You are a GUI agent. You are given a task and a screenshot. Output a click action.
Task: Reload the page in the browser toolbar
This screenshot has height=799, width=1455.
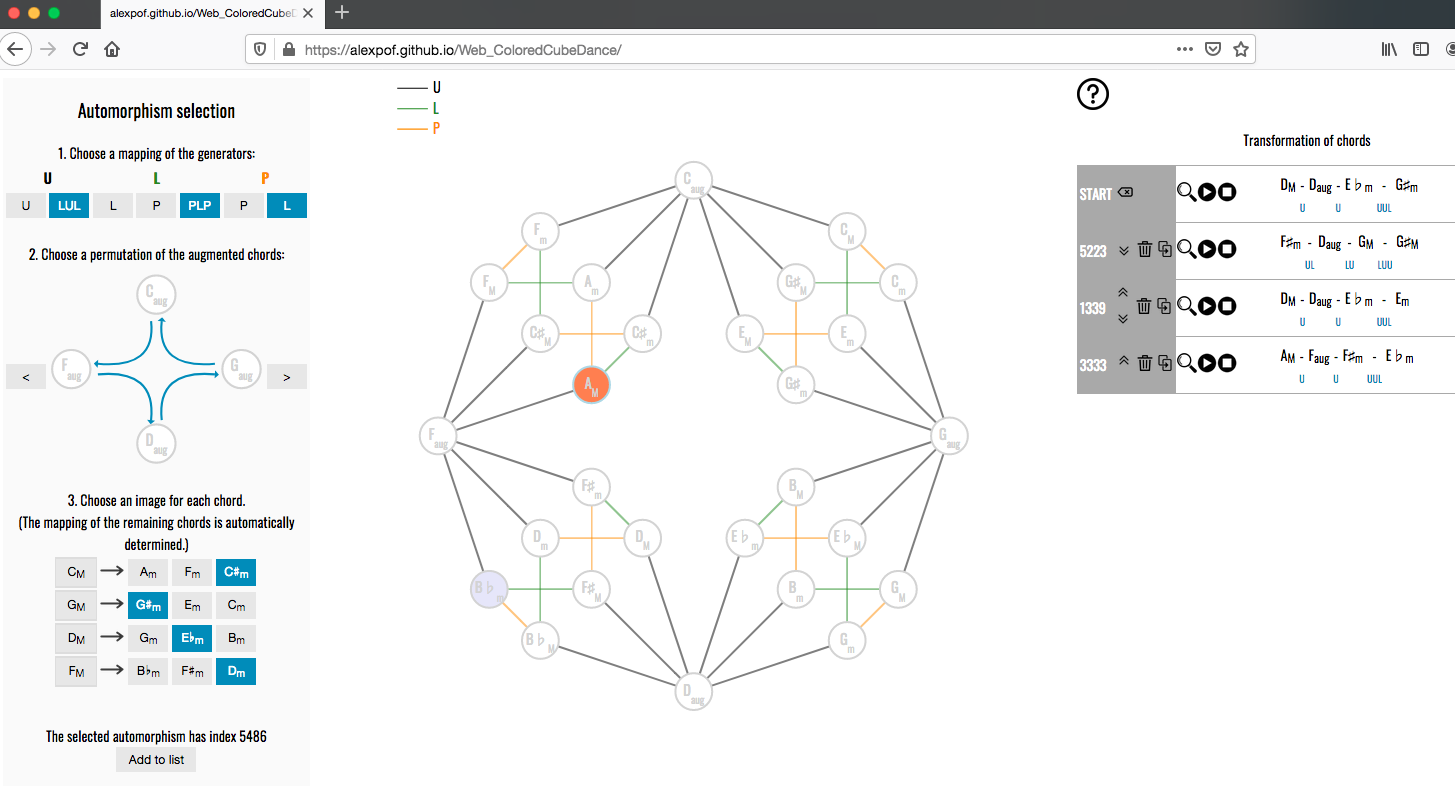[x=81, y=49]
